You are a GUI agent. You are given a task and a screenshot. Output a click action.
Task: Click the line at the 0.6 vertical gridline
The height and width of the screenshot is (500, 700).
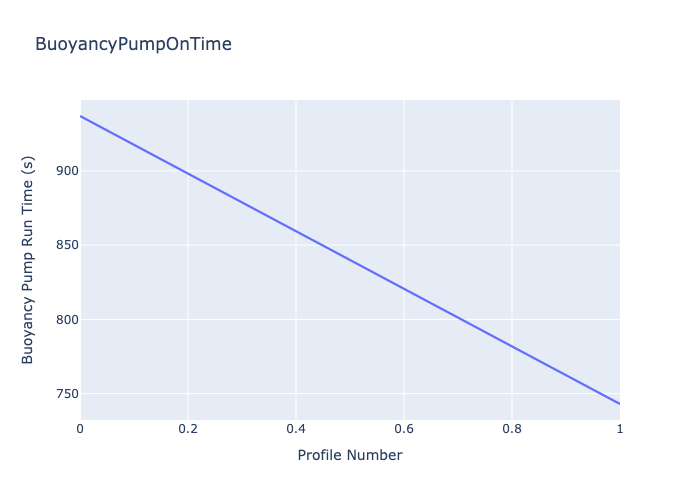[x=404, y=288]
